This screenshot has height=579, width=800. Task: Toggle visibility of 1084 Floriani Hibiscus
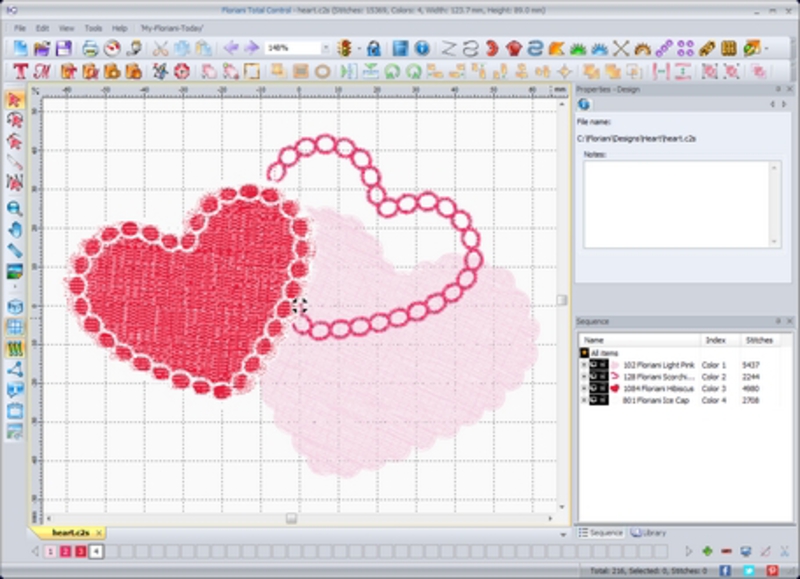pos(595,388)
